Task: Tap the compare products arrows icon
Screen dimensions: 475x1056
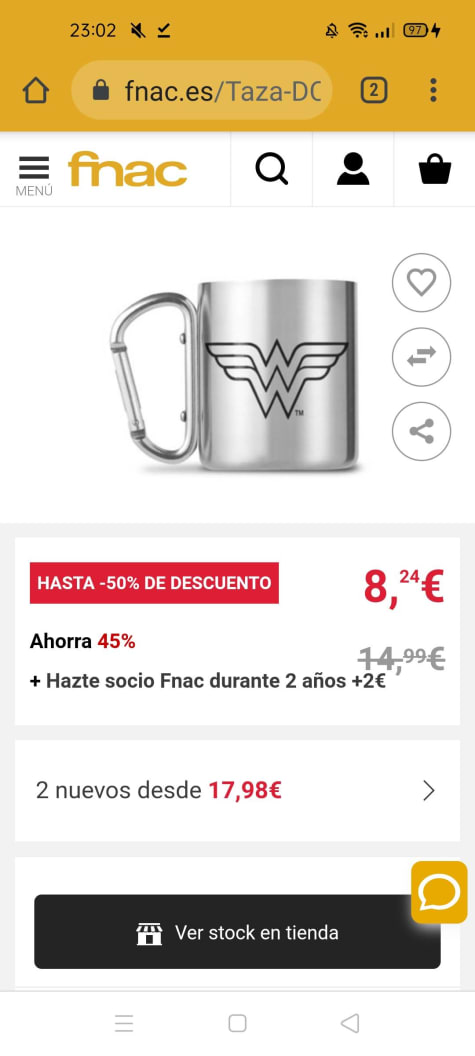Action: (422, 357)
